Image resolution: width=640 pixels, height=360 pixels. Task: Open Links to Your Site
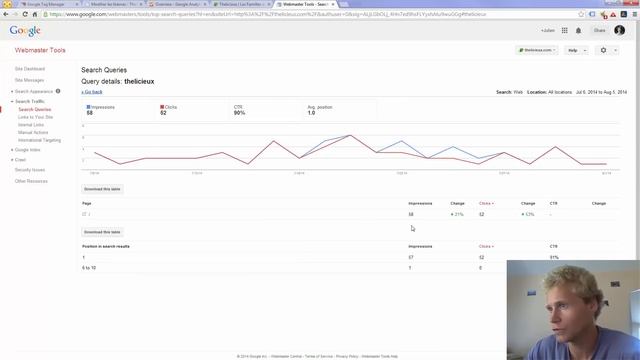click(36, 117)
